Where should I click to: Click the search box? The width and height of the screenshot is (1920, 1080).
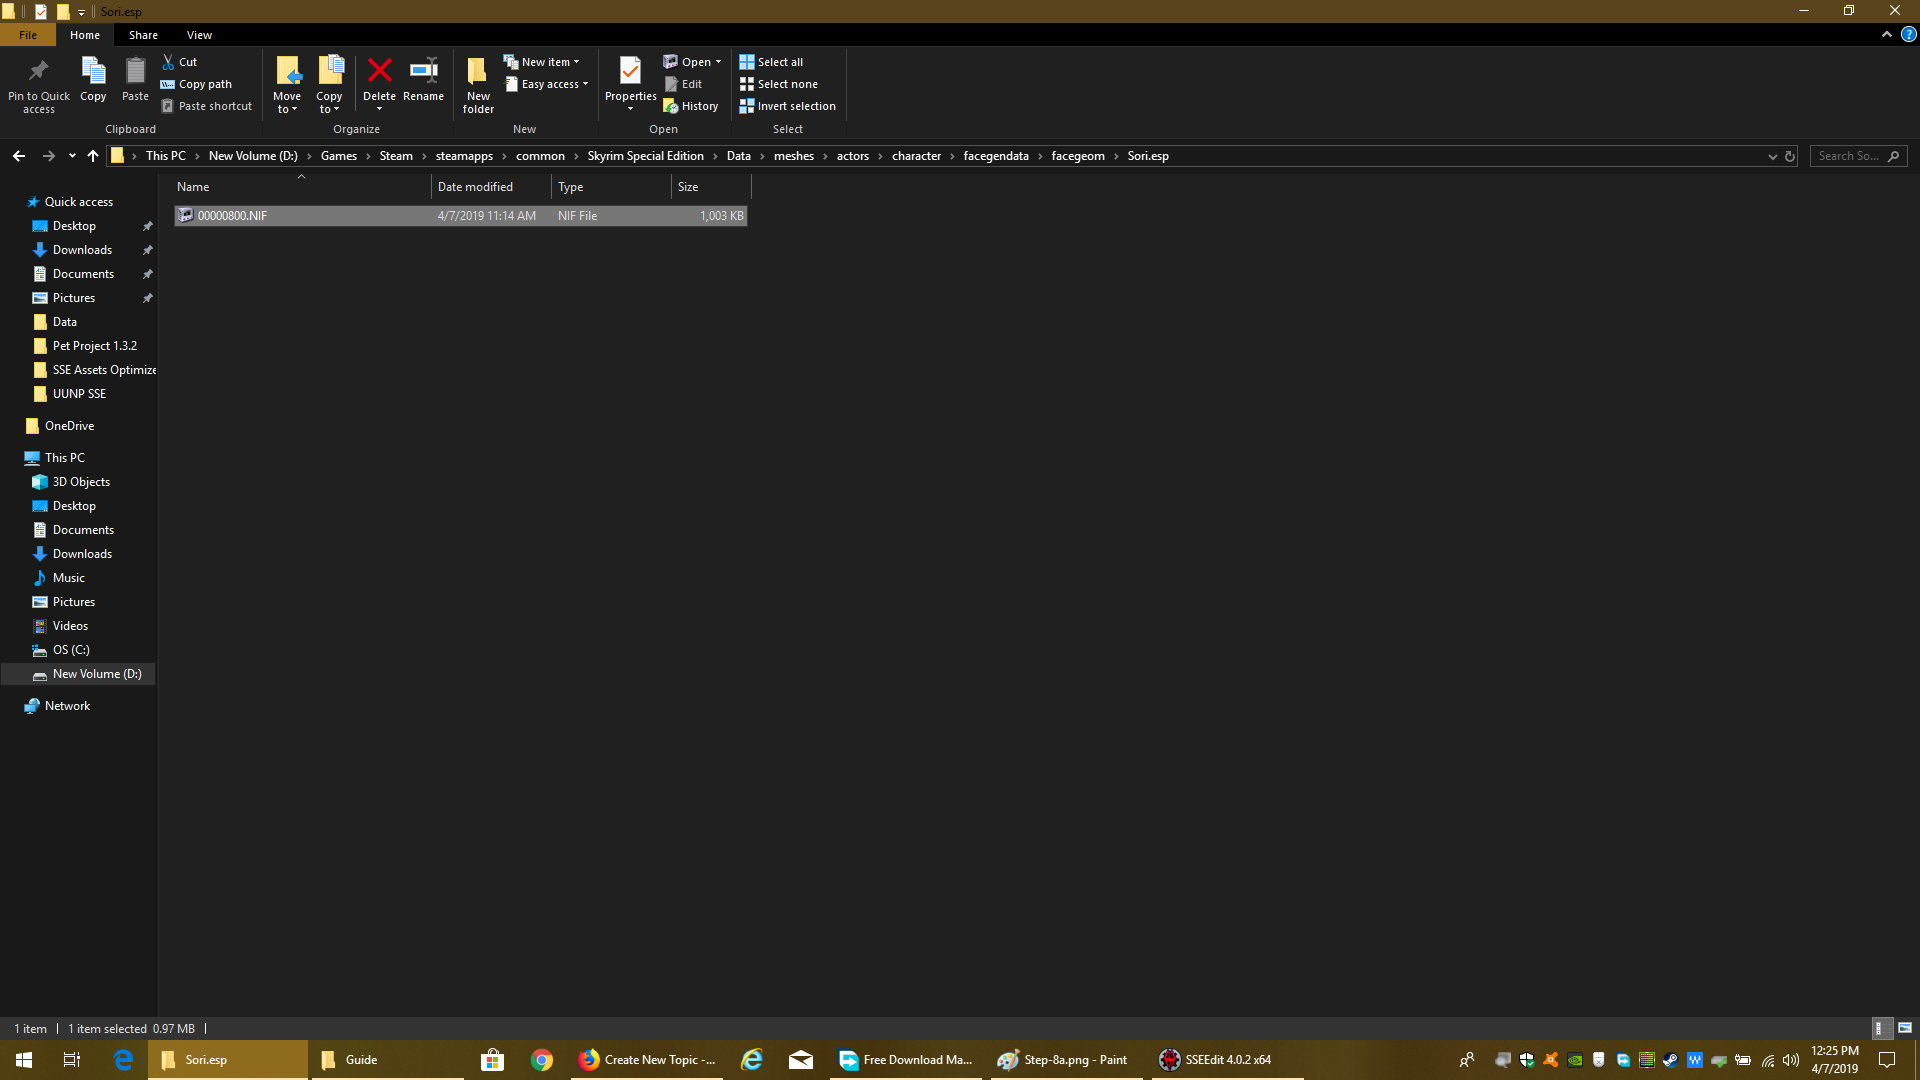click(x=1858, y=156)
